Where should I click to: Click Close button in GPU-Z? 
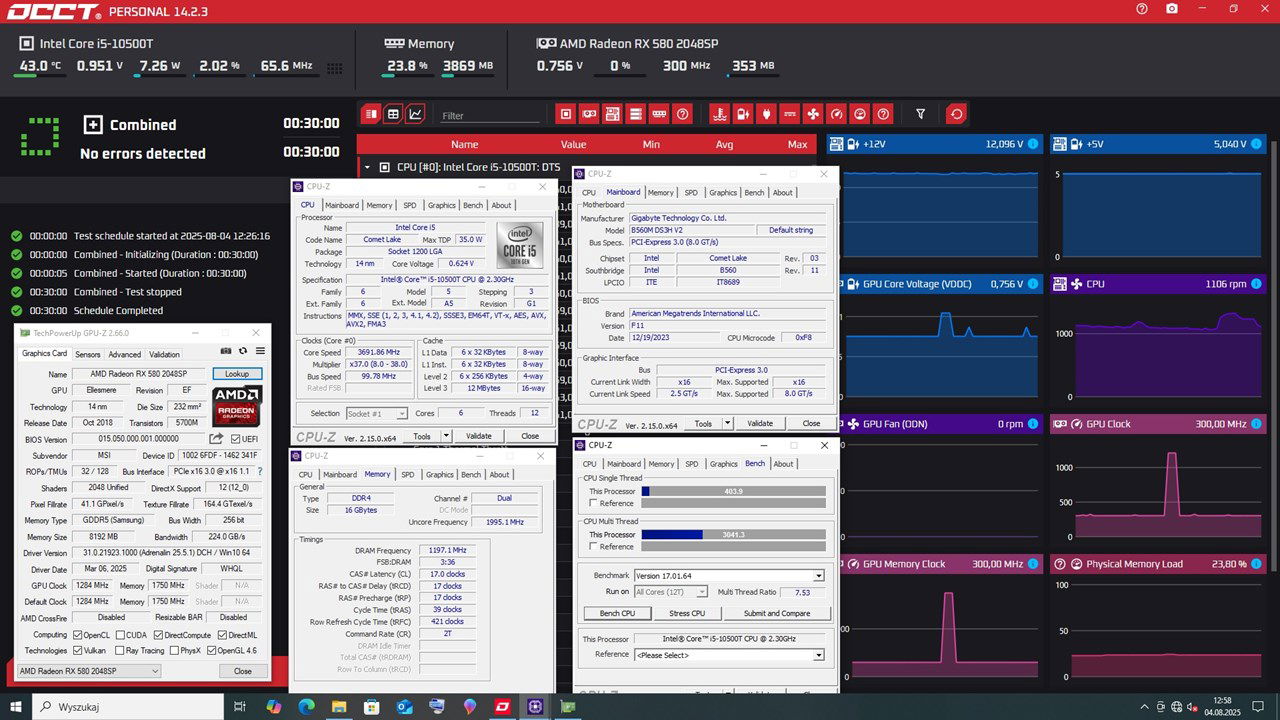click(x=243, y=671)
